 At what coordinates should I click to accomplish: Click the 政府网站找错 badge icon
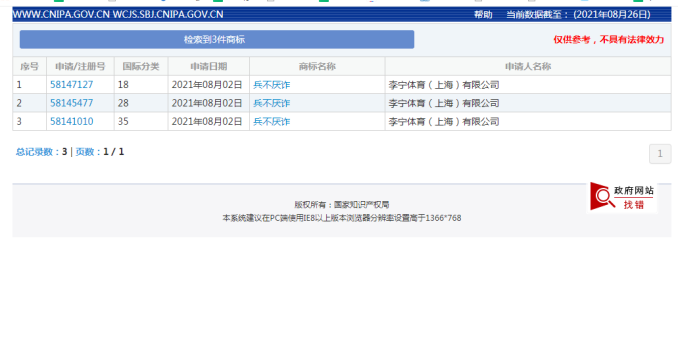(x=622, y=197)
